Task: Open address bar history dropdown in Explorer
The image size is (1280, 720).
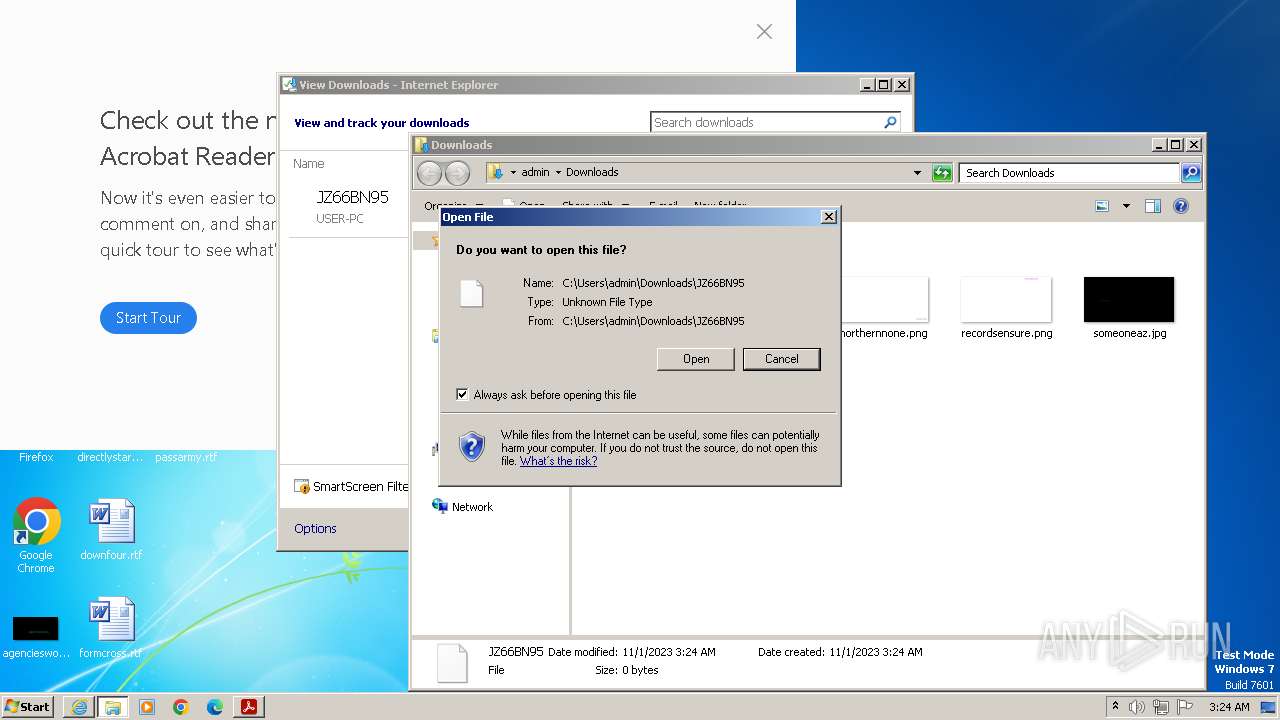Action: pos(917,173)
